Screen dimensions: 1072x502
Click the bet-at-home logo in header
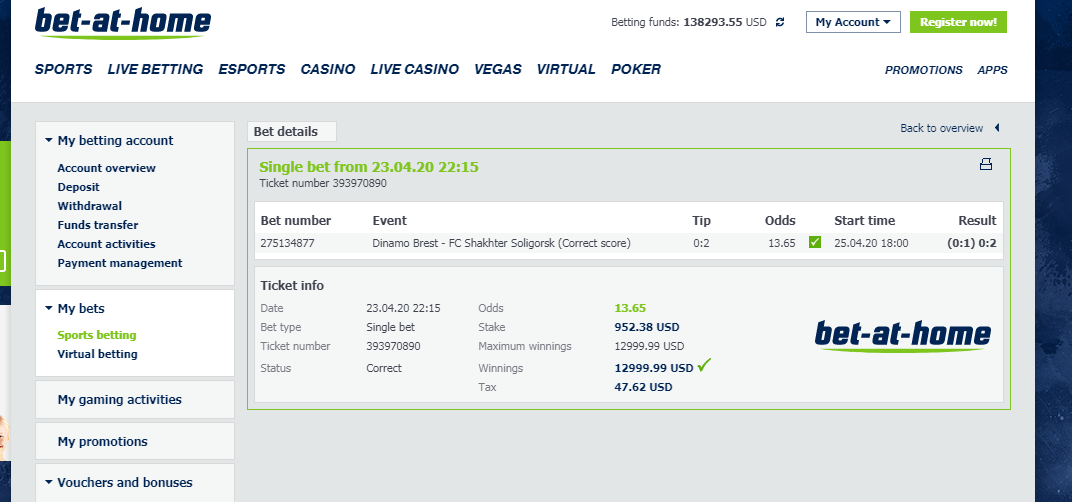click(123, 23)
